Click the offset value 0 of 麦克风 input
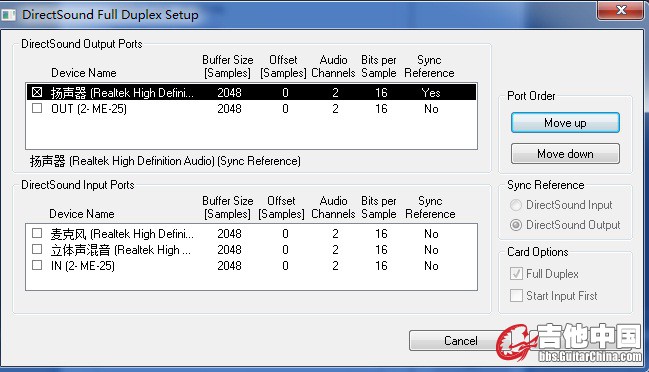The width and height of the screenshot is (649, 372). 285,234
